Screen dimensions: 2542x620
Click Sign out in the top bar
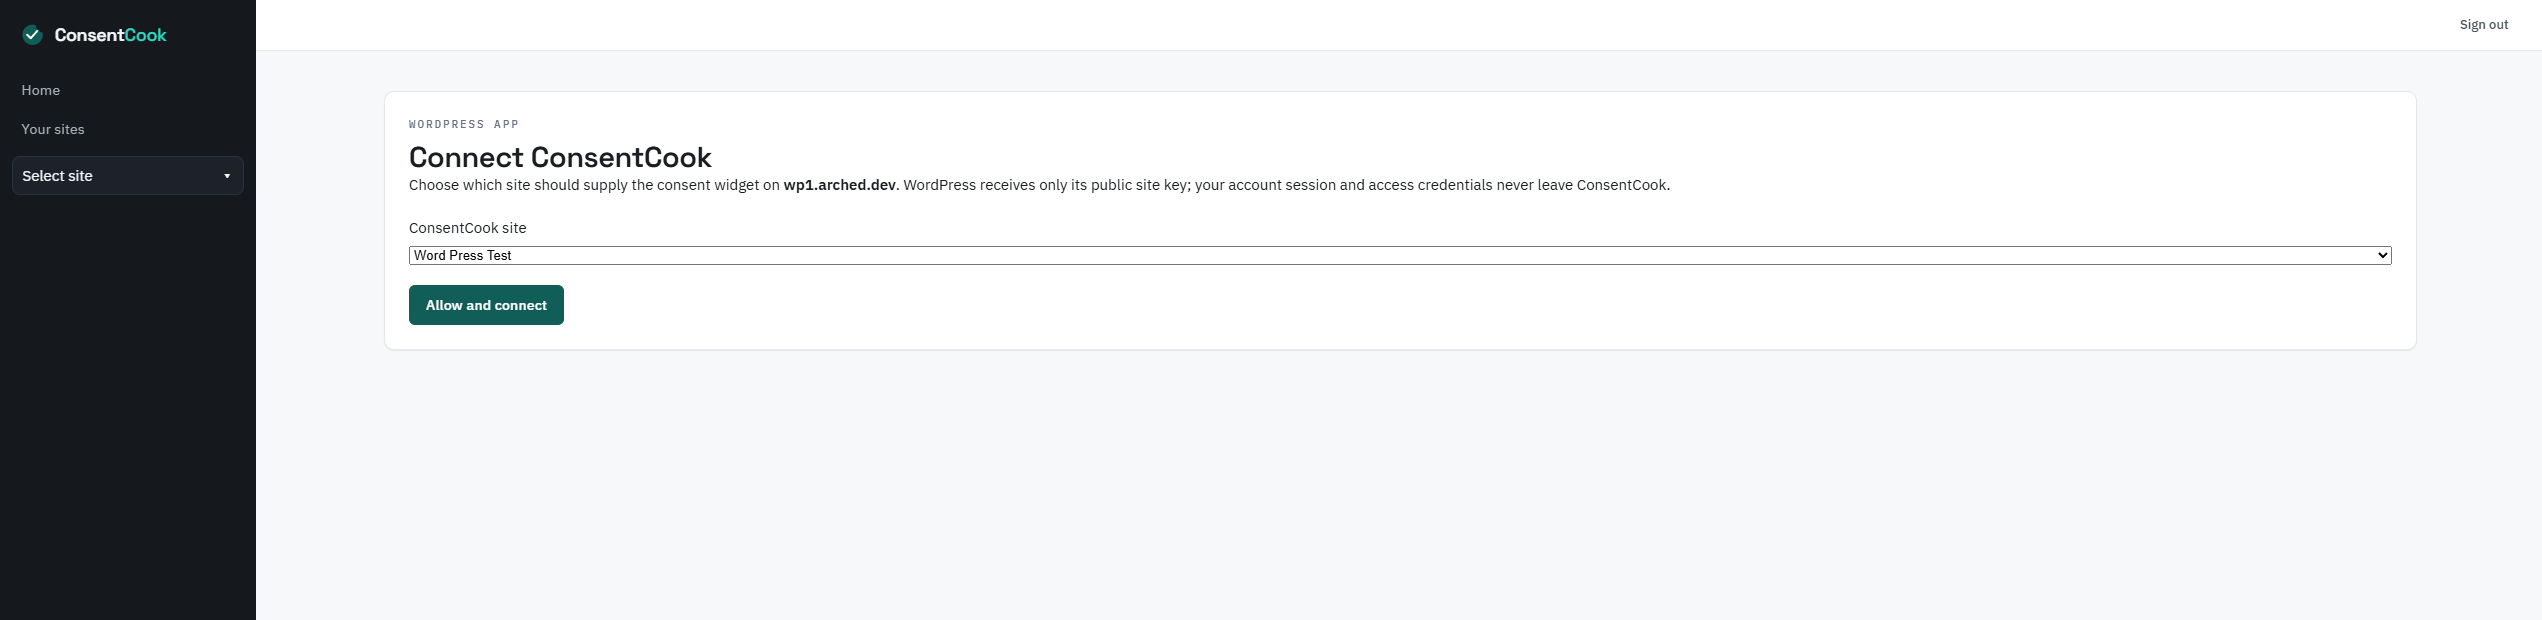click(2484, 25)
